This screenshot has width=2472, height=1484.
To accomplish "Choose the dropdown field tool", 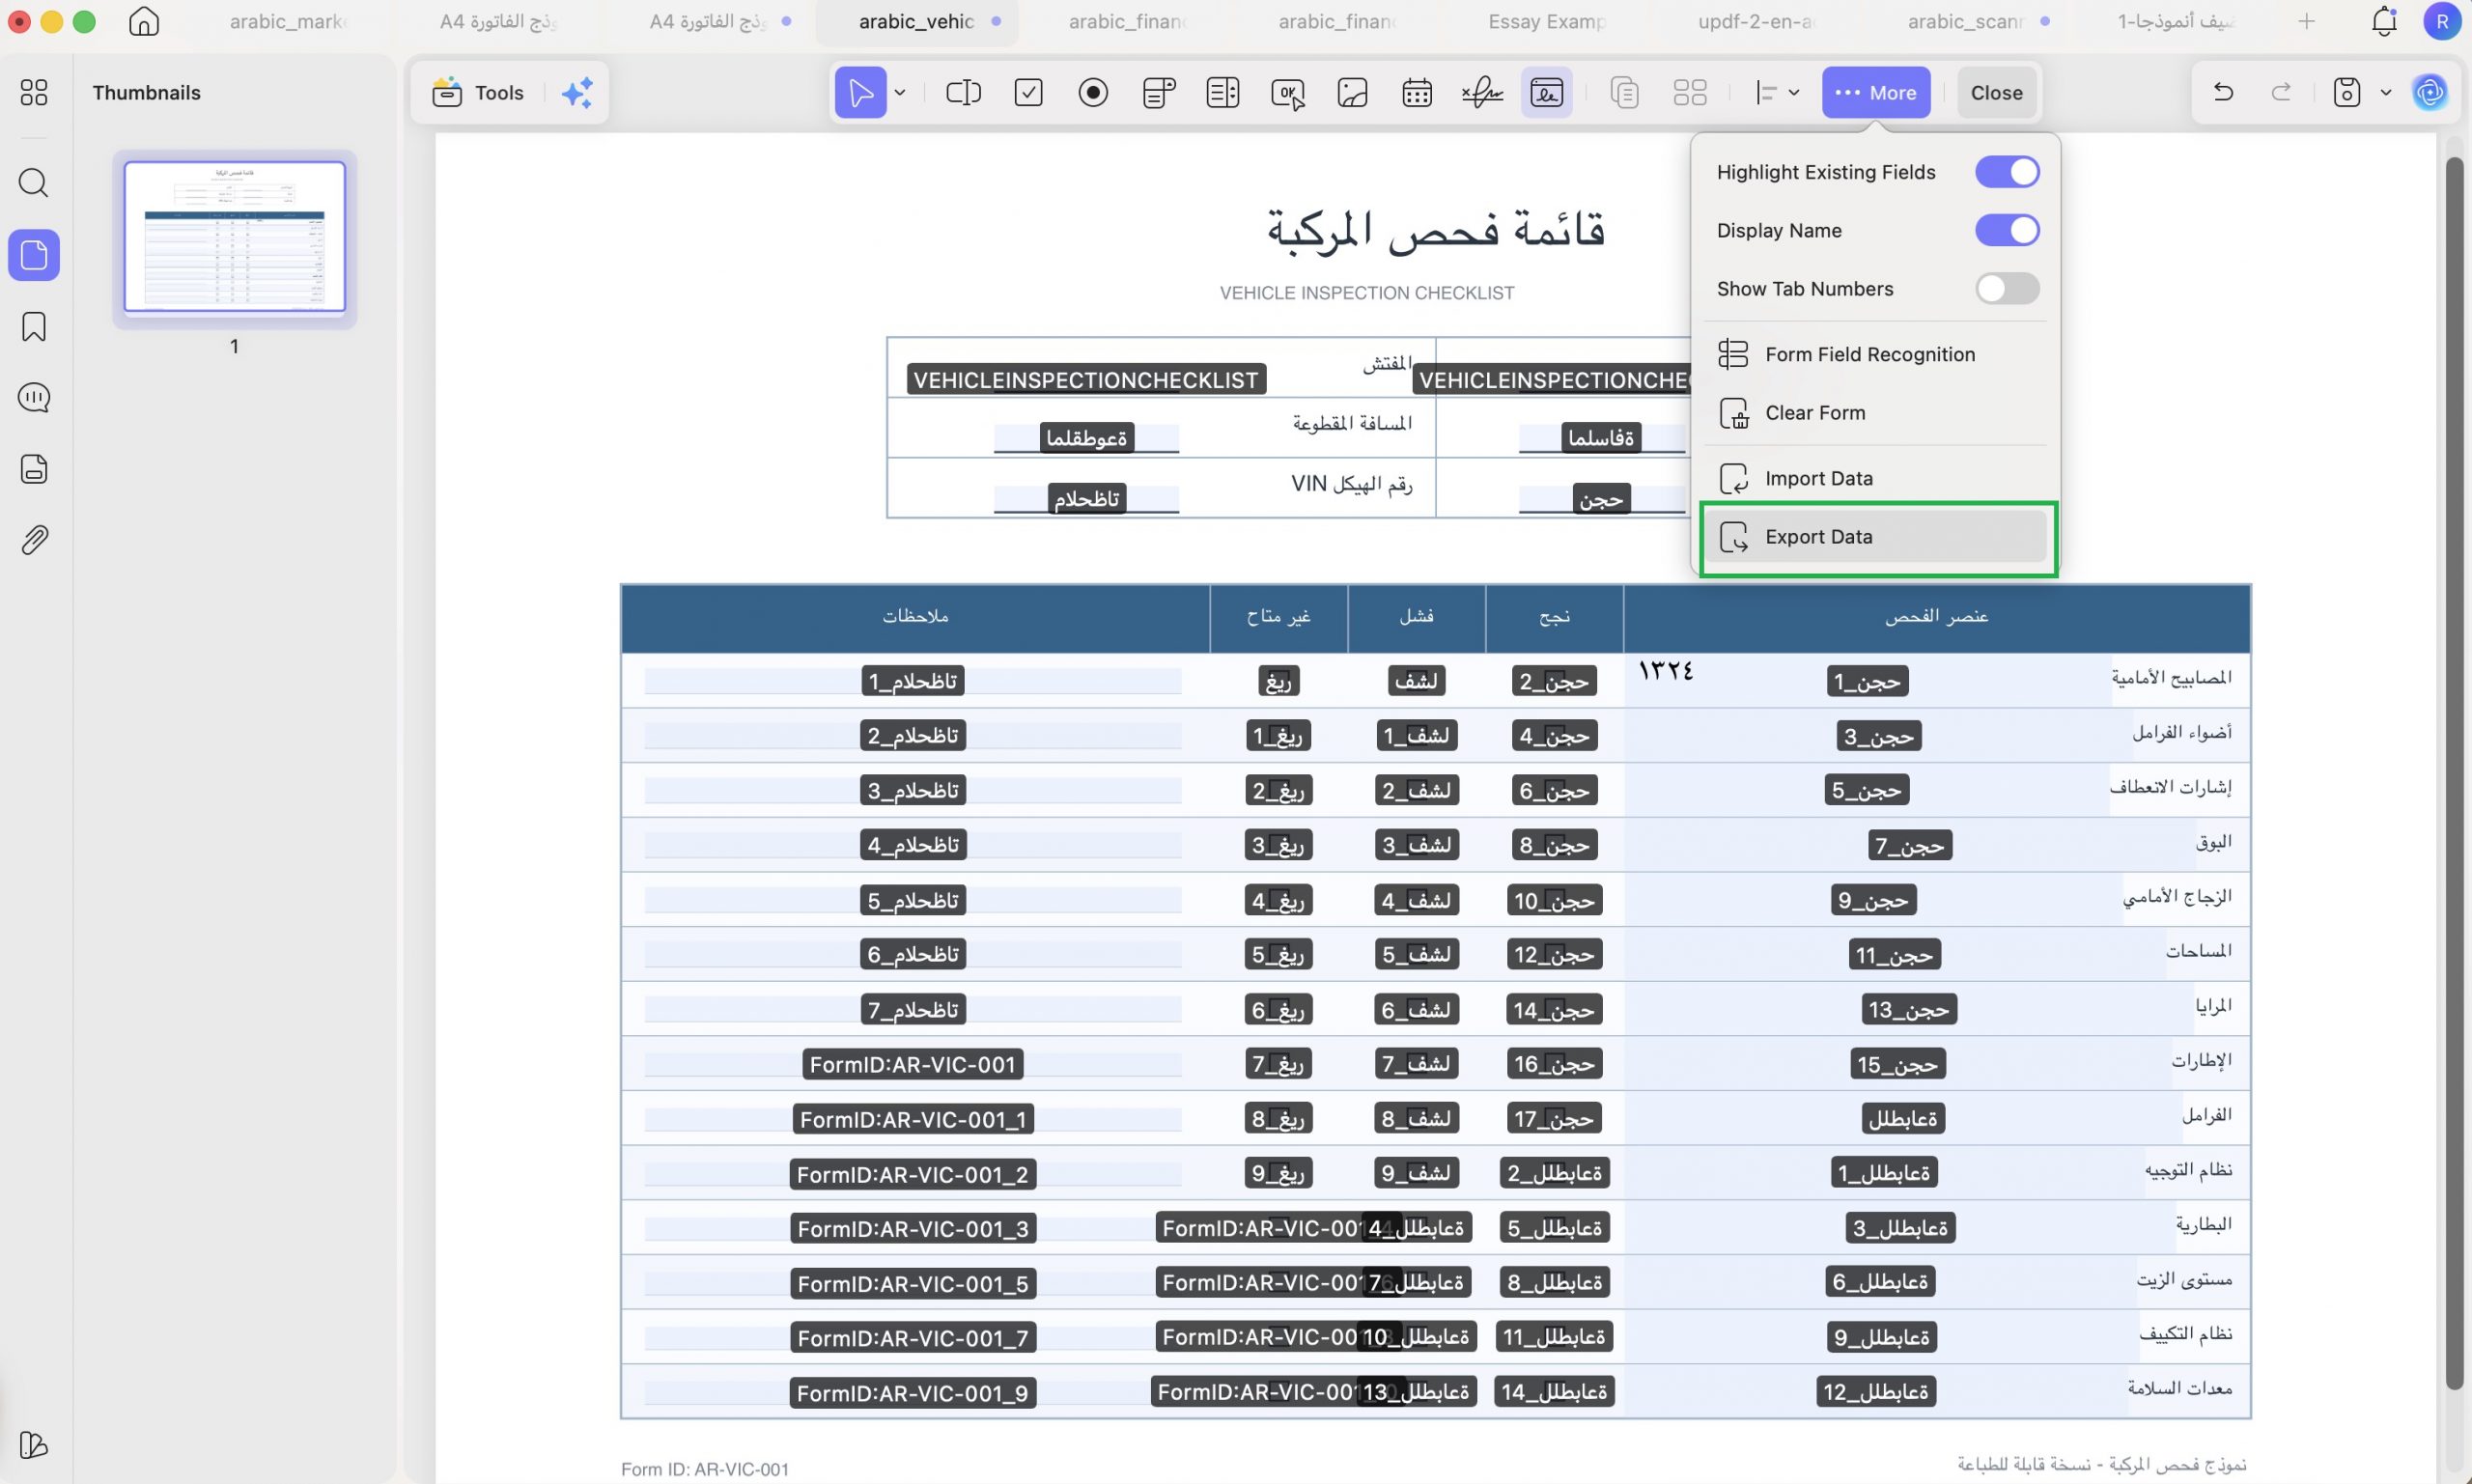I will click(x=1158, y=93).
